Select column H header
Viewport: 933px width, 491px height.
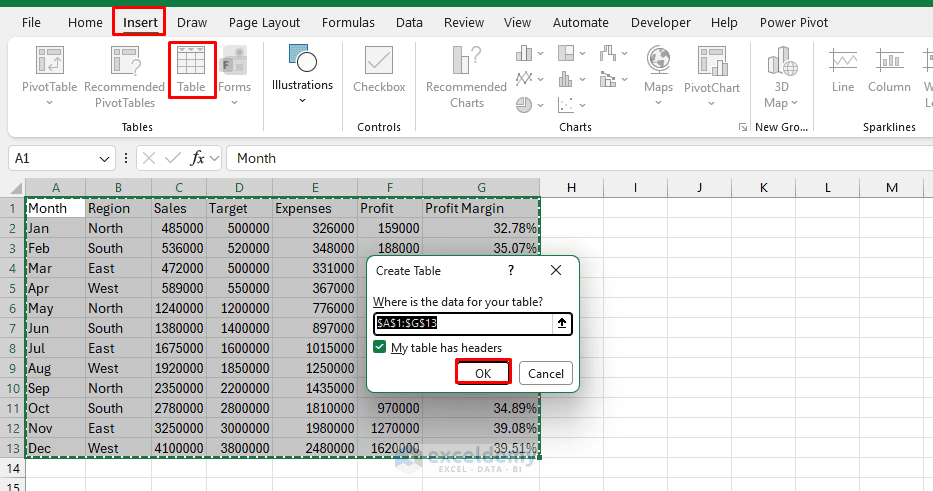click(571, 188)
